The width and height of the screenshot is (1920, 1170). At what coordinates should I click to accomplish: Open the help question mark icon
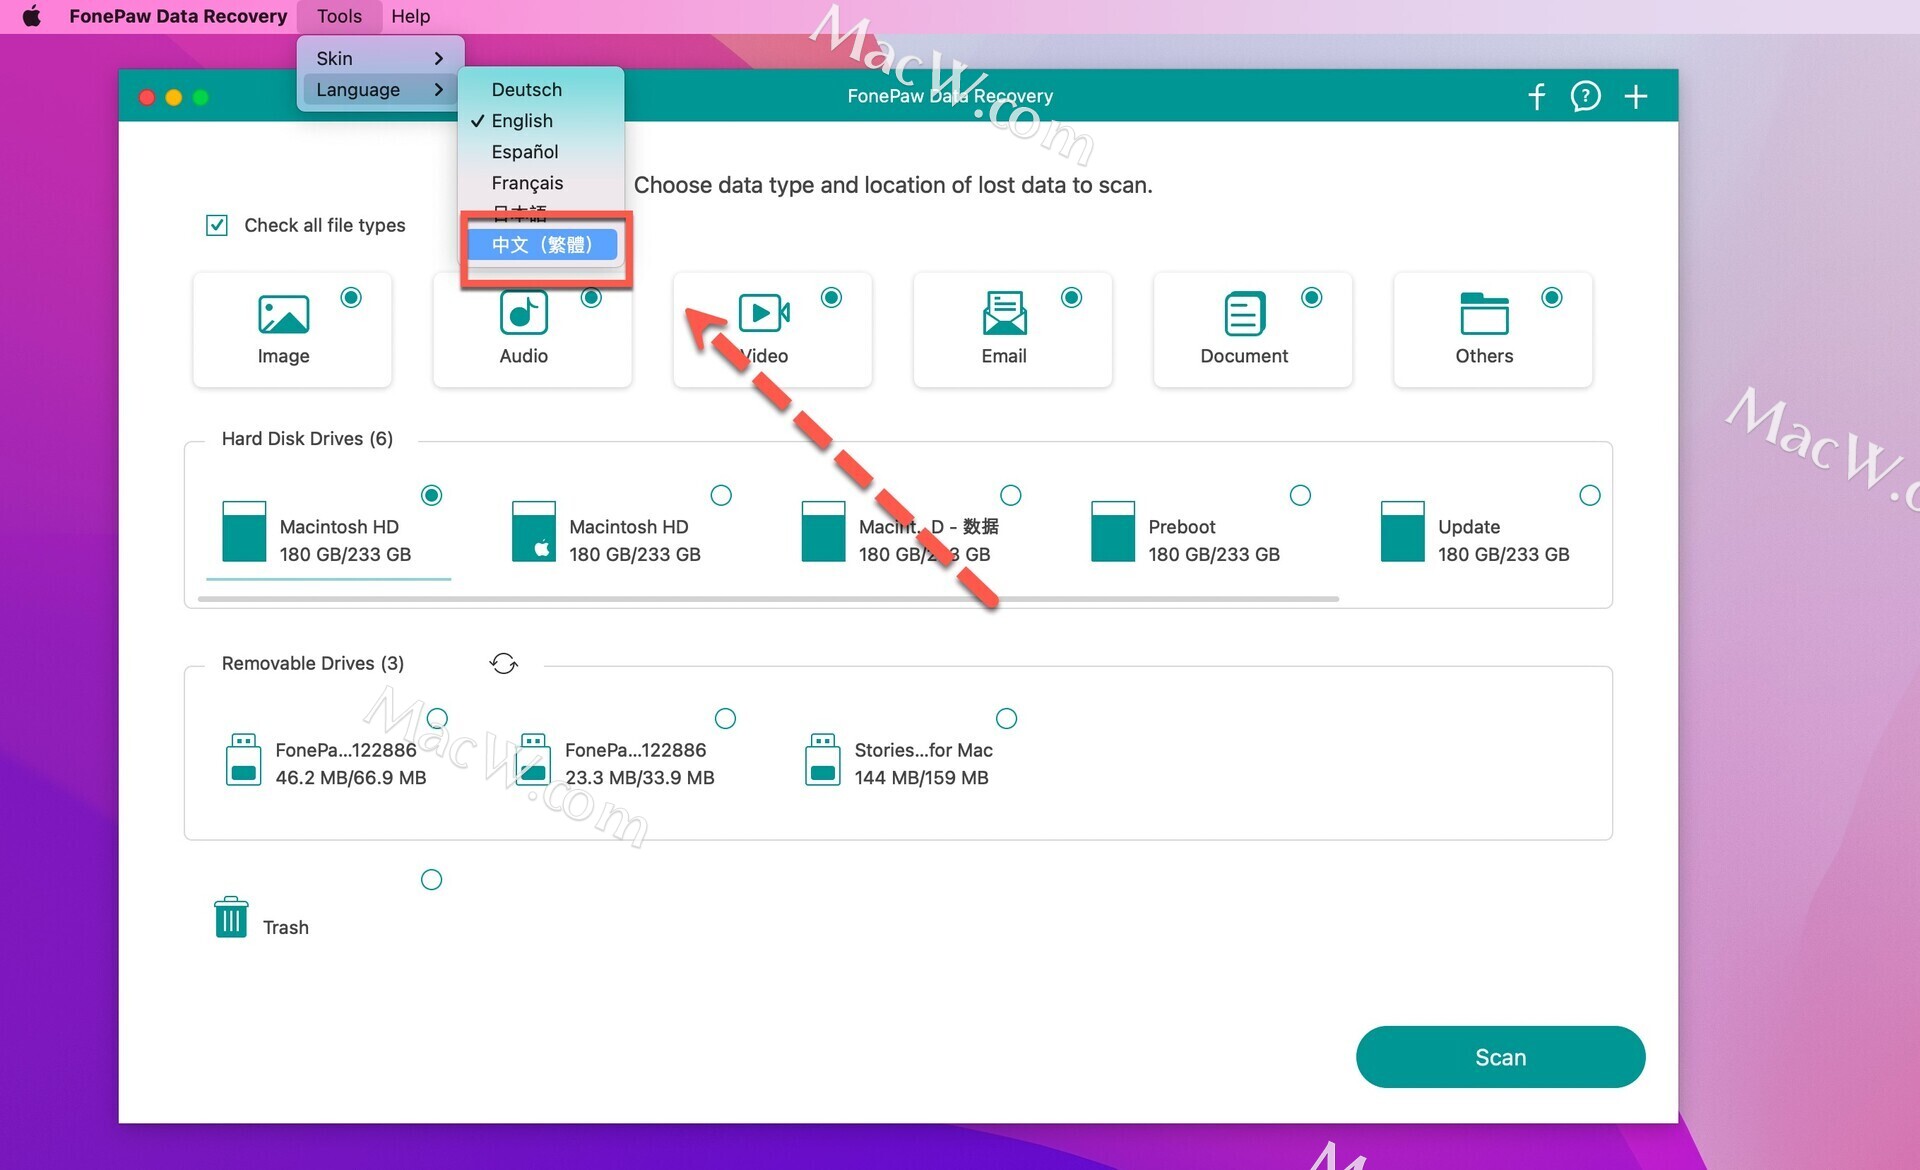click(1585, 96)
